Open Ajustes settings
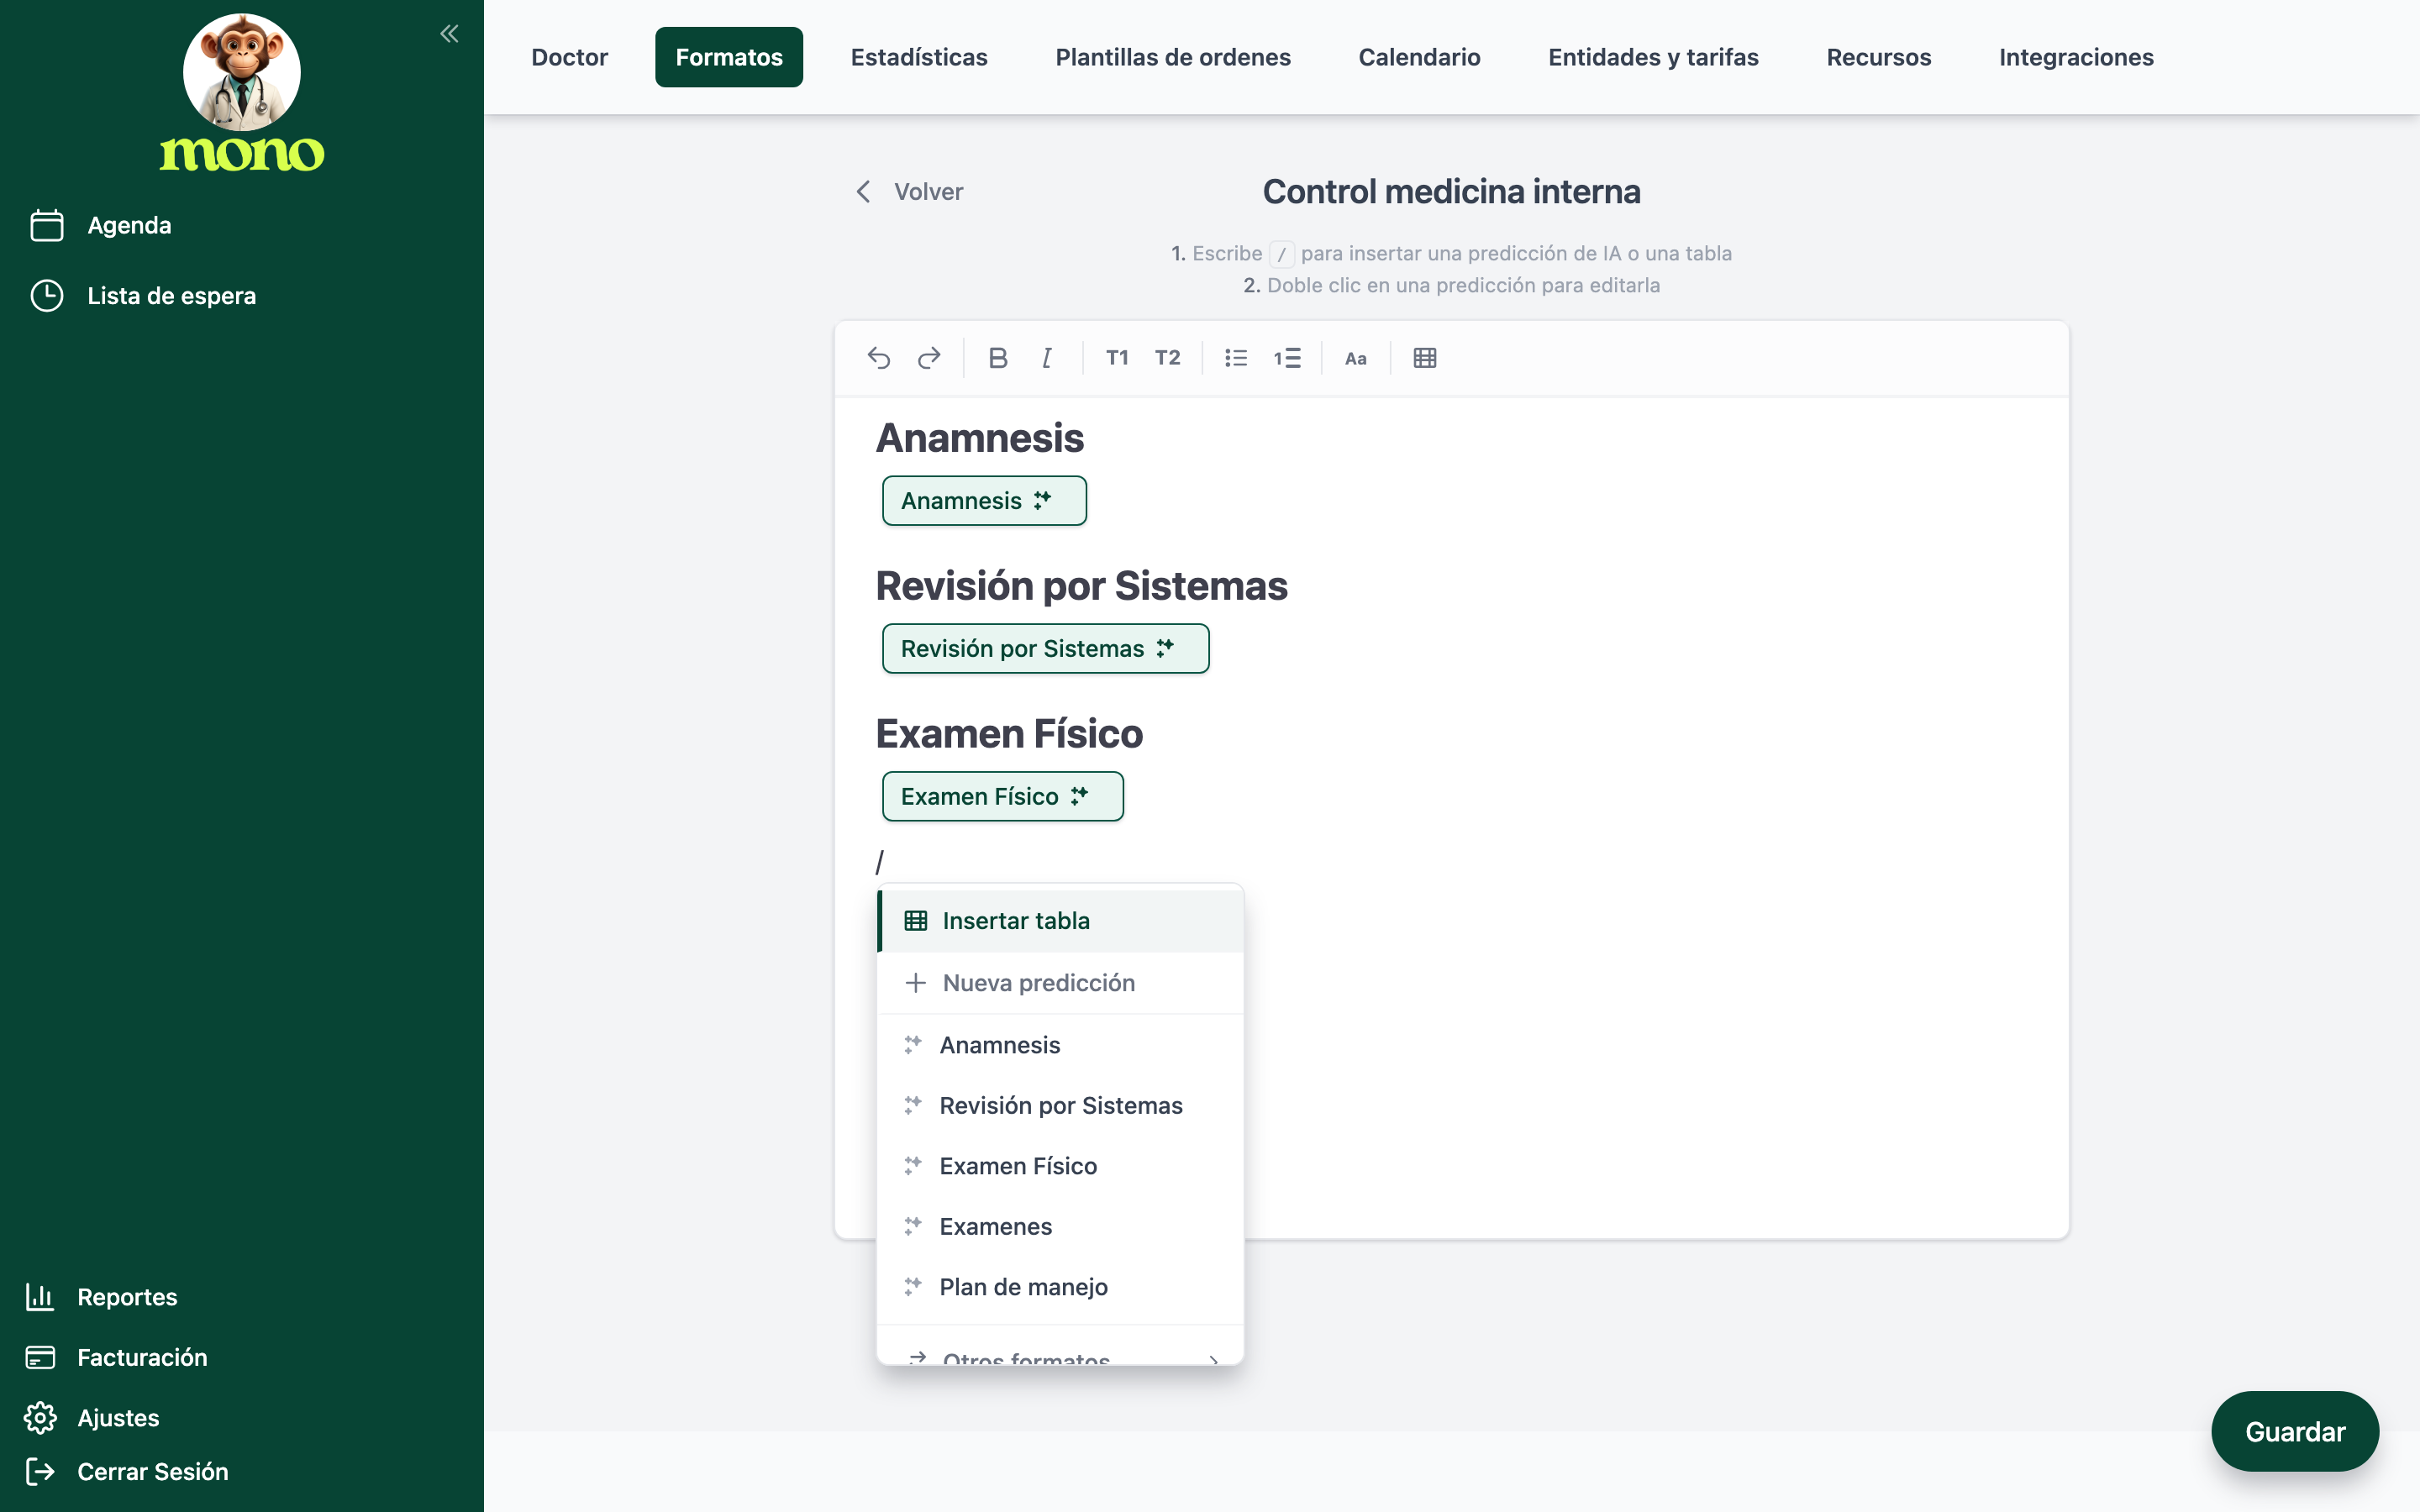 92,1418
